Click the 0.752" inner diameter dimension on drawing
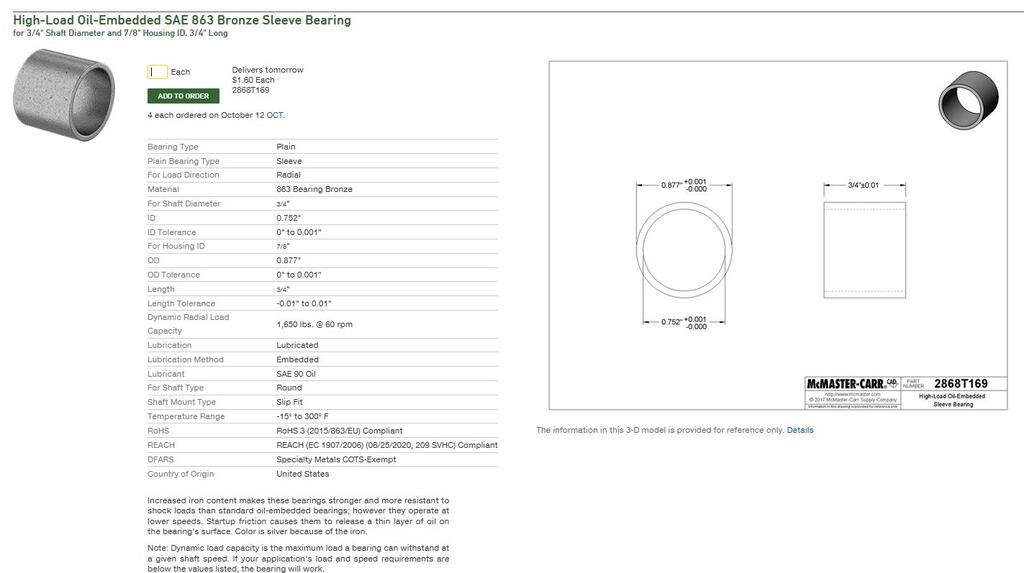The width and height of the screenshot is (1024, 573). (x=684, y=323)
